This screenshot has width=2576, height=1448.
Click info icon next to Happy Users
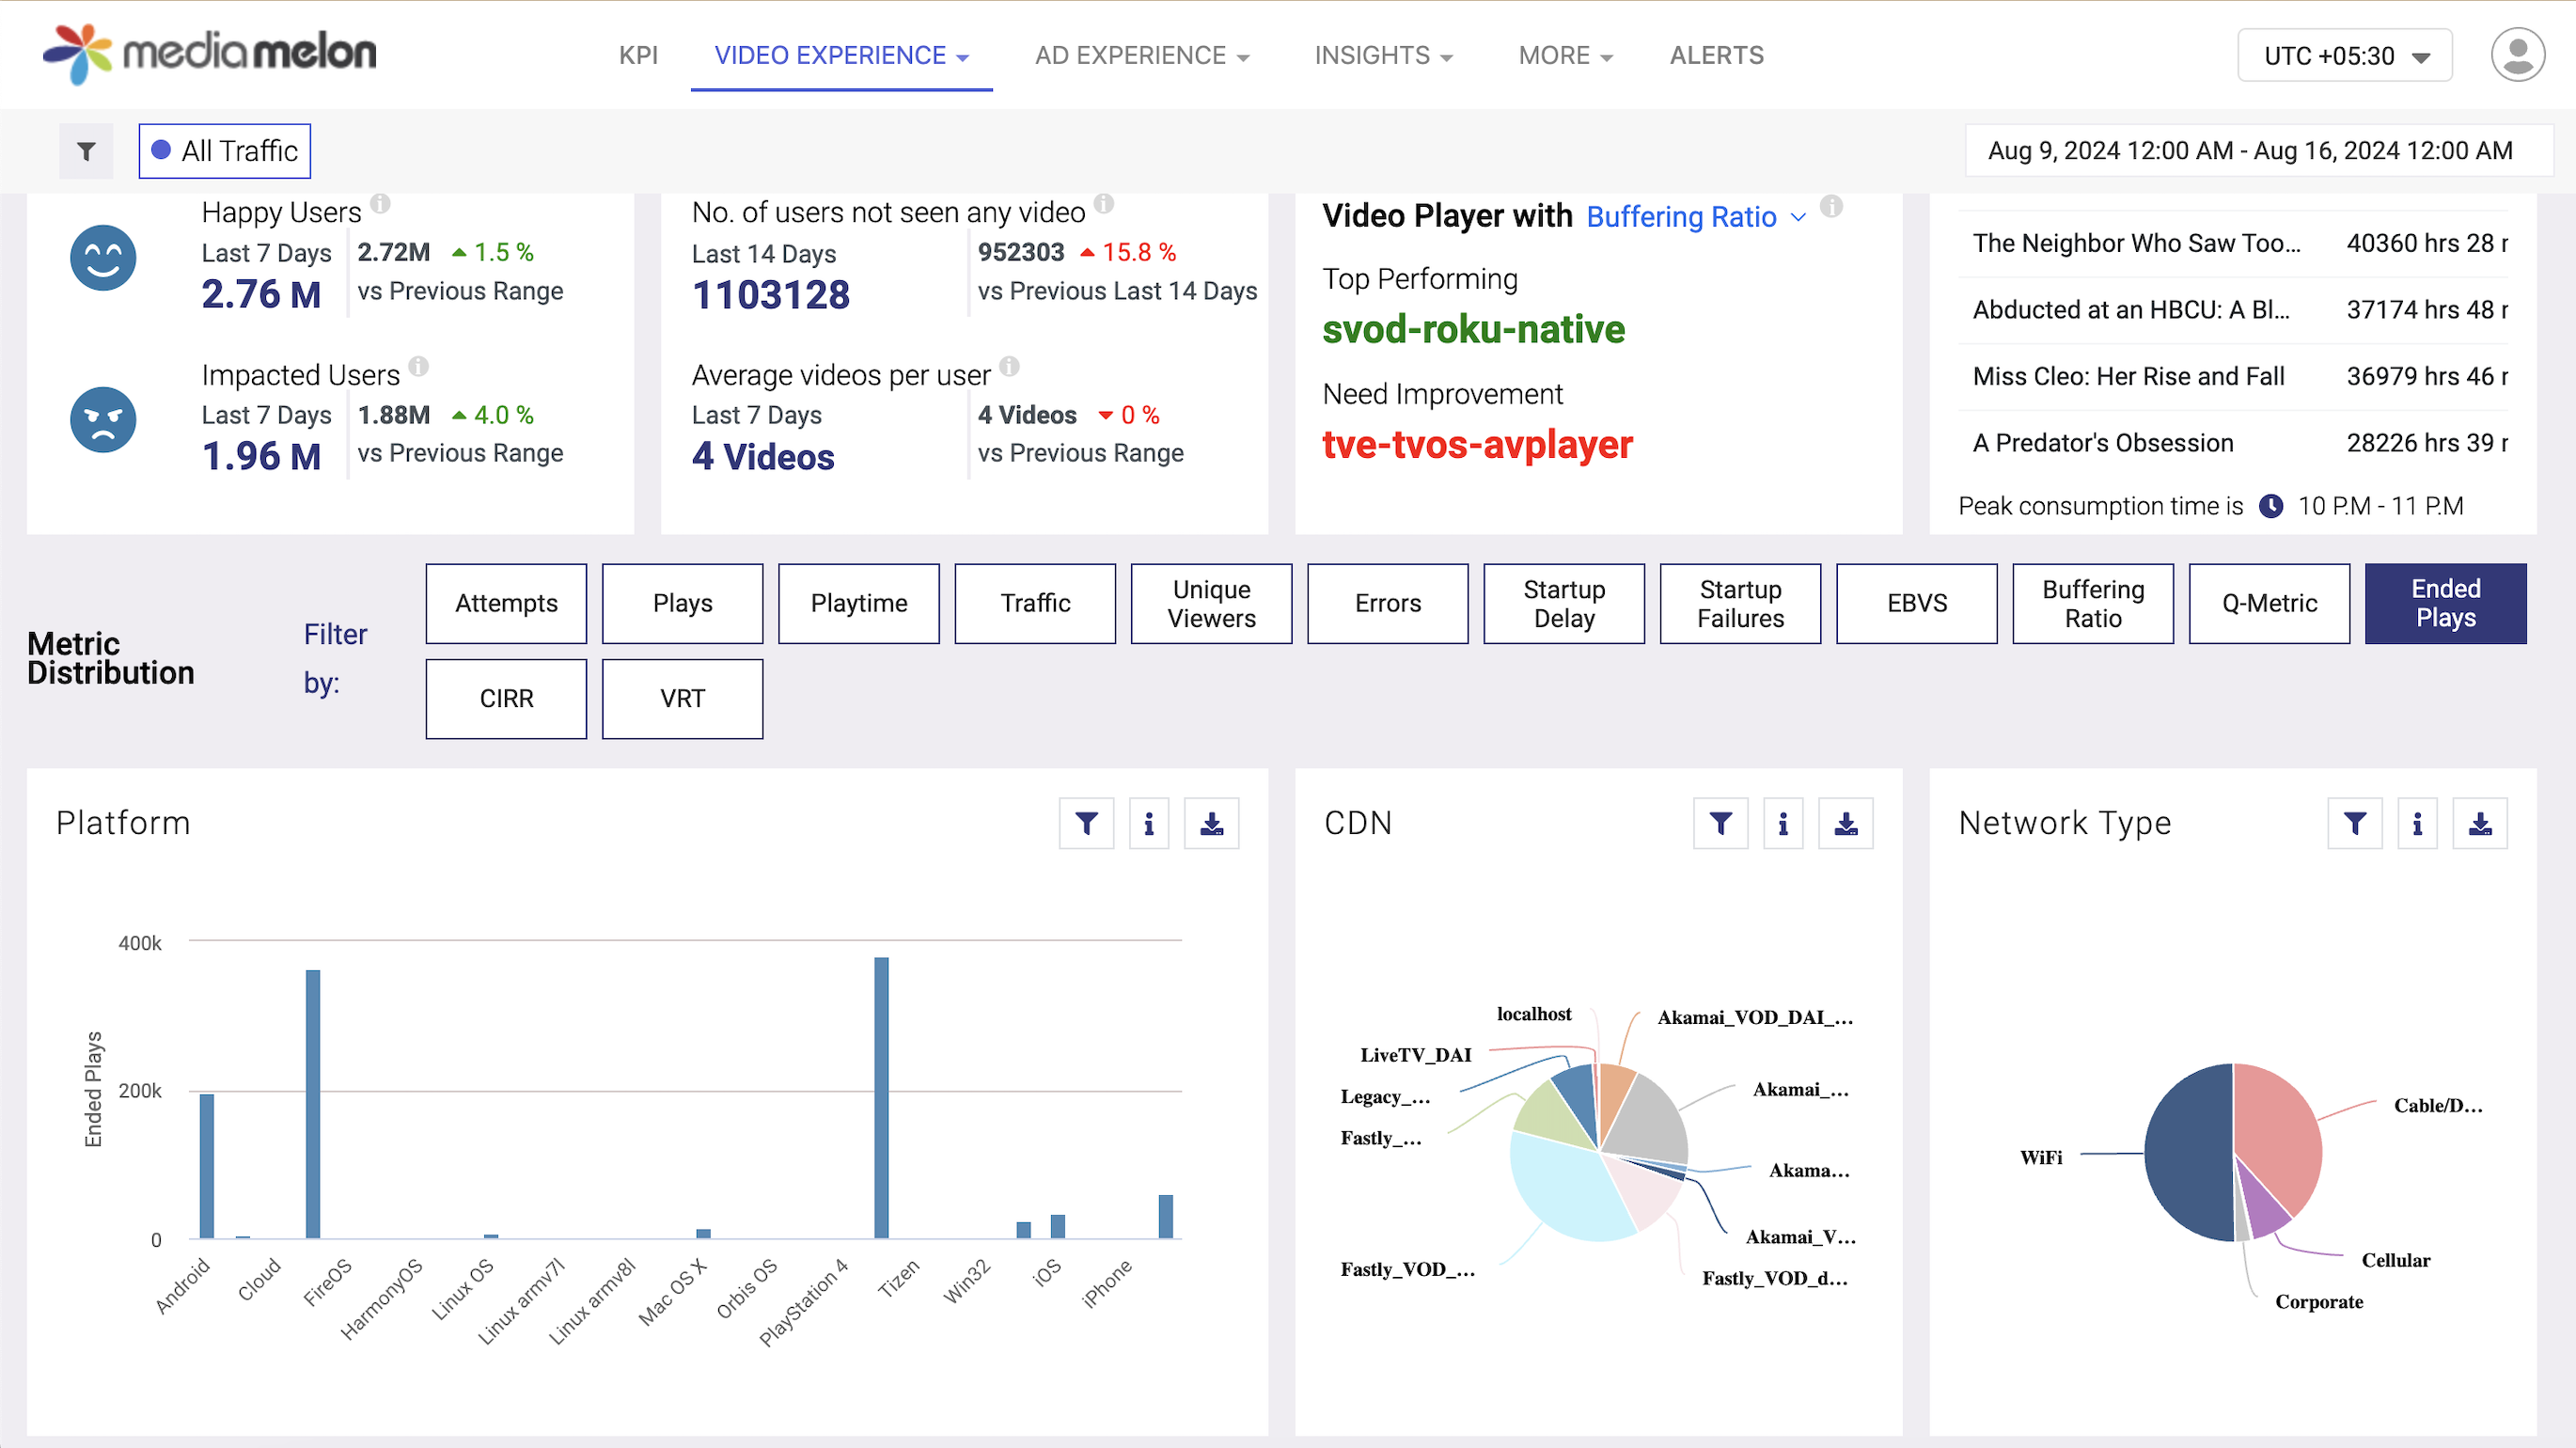point(380,204)
